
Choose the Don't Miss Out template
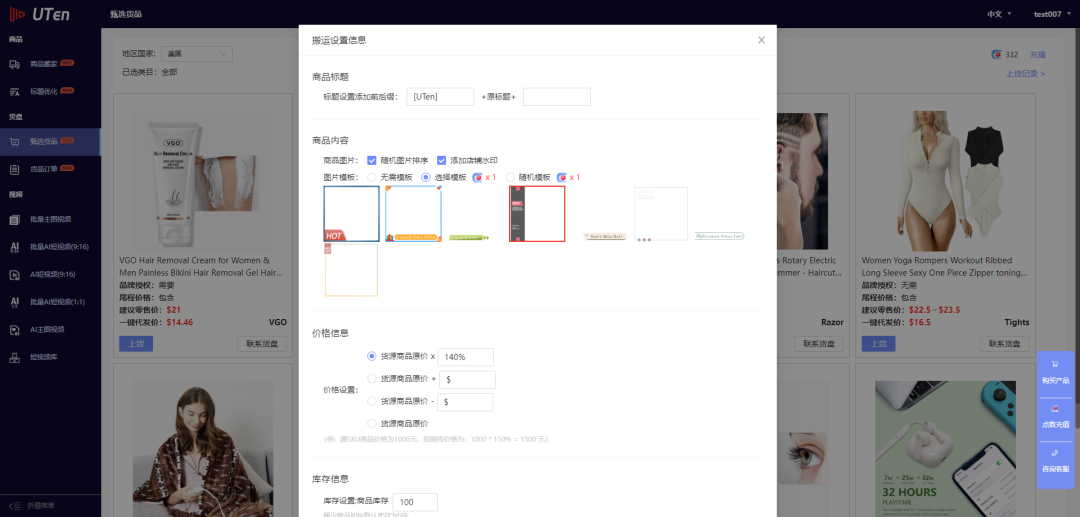(605, 236)
